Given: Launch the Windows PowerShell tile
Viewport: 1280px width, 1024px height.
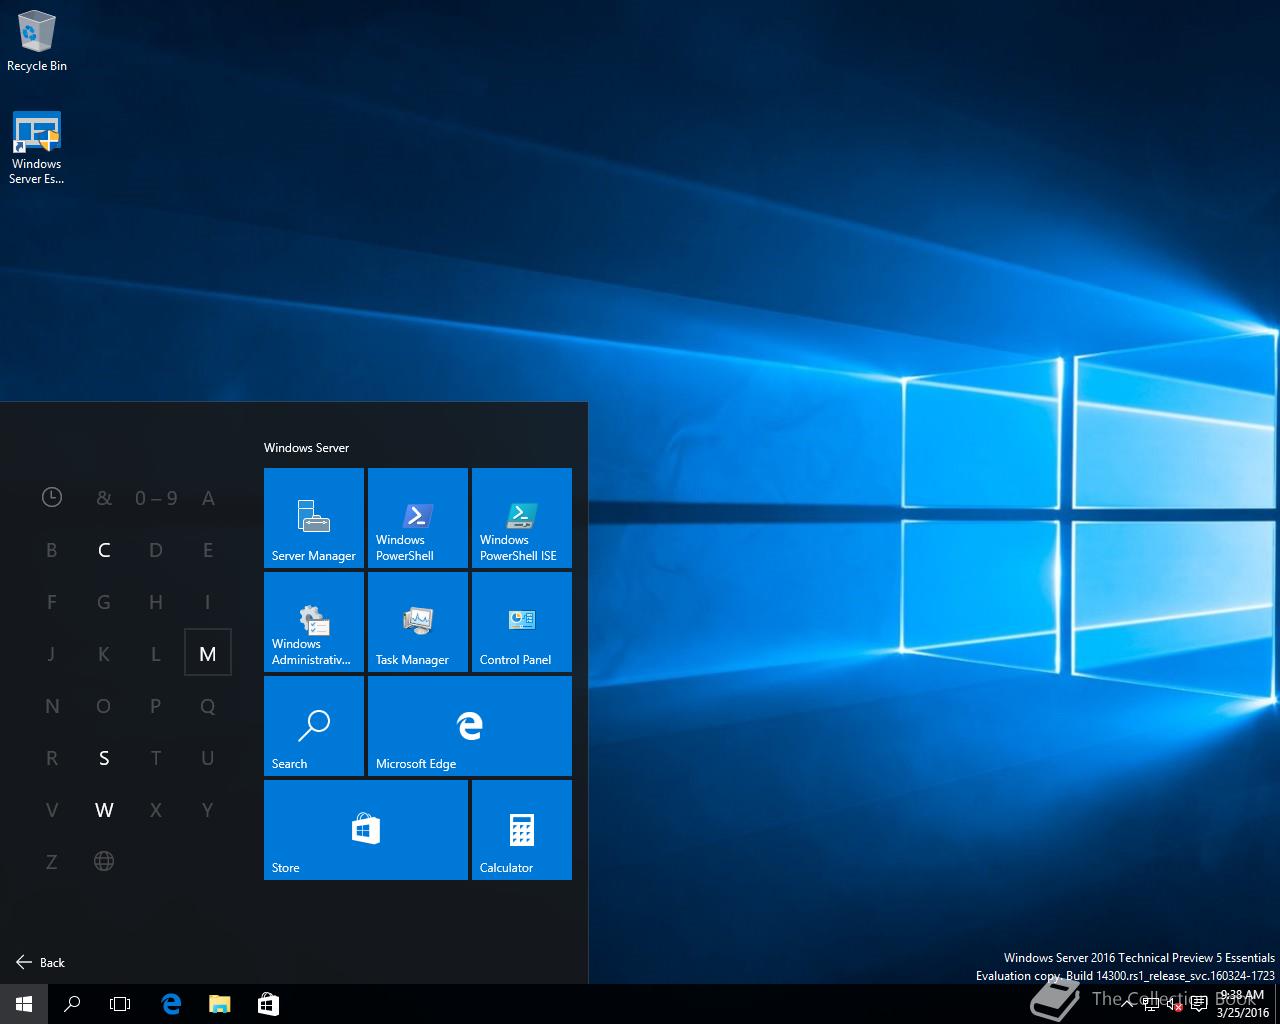Looking at the screenshot, I should [418, 518].
